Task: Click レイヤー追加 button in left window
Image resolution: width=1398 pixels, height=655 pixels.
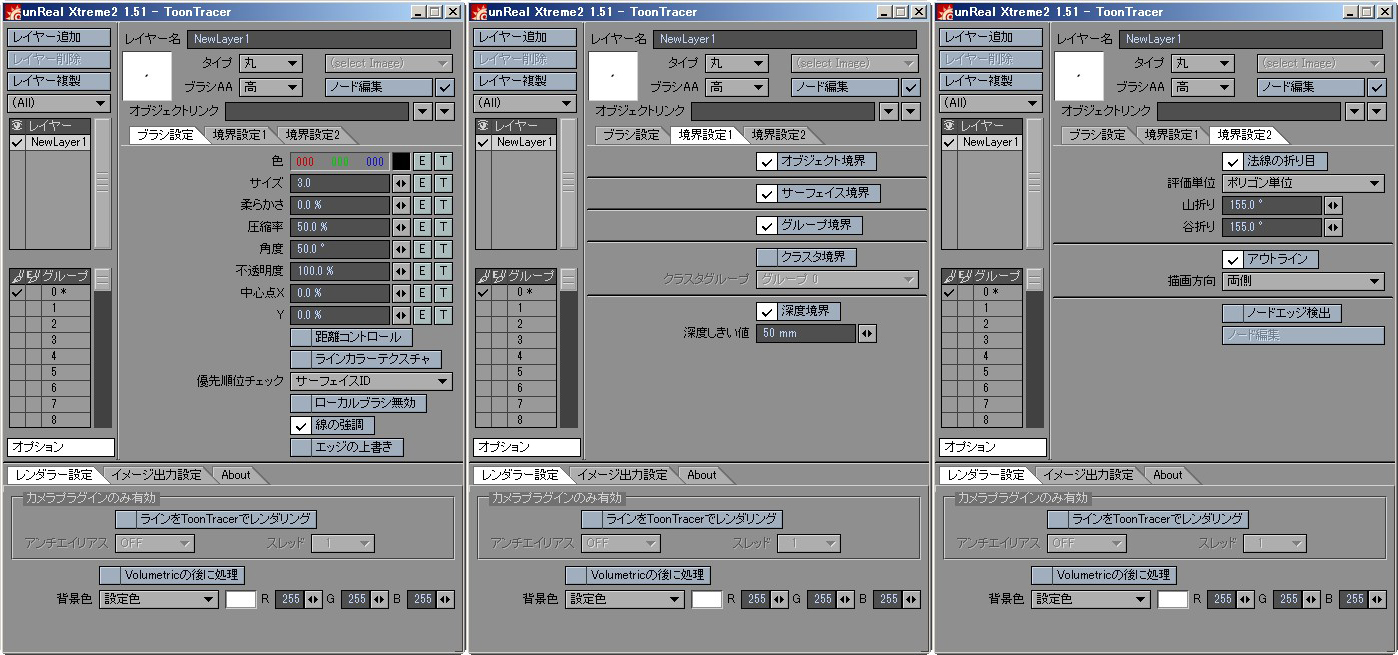Action: click(59, 37)
